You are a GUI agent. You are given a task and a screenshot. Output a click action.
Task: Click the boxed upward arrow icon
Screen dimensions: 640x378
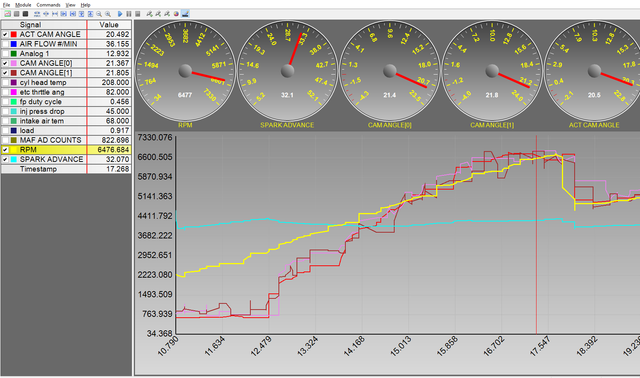(91, 14)
